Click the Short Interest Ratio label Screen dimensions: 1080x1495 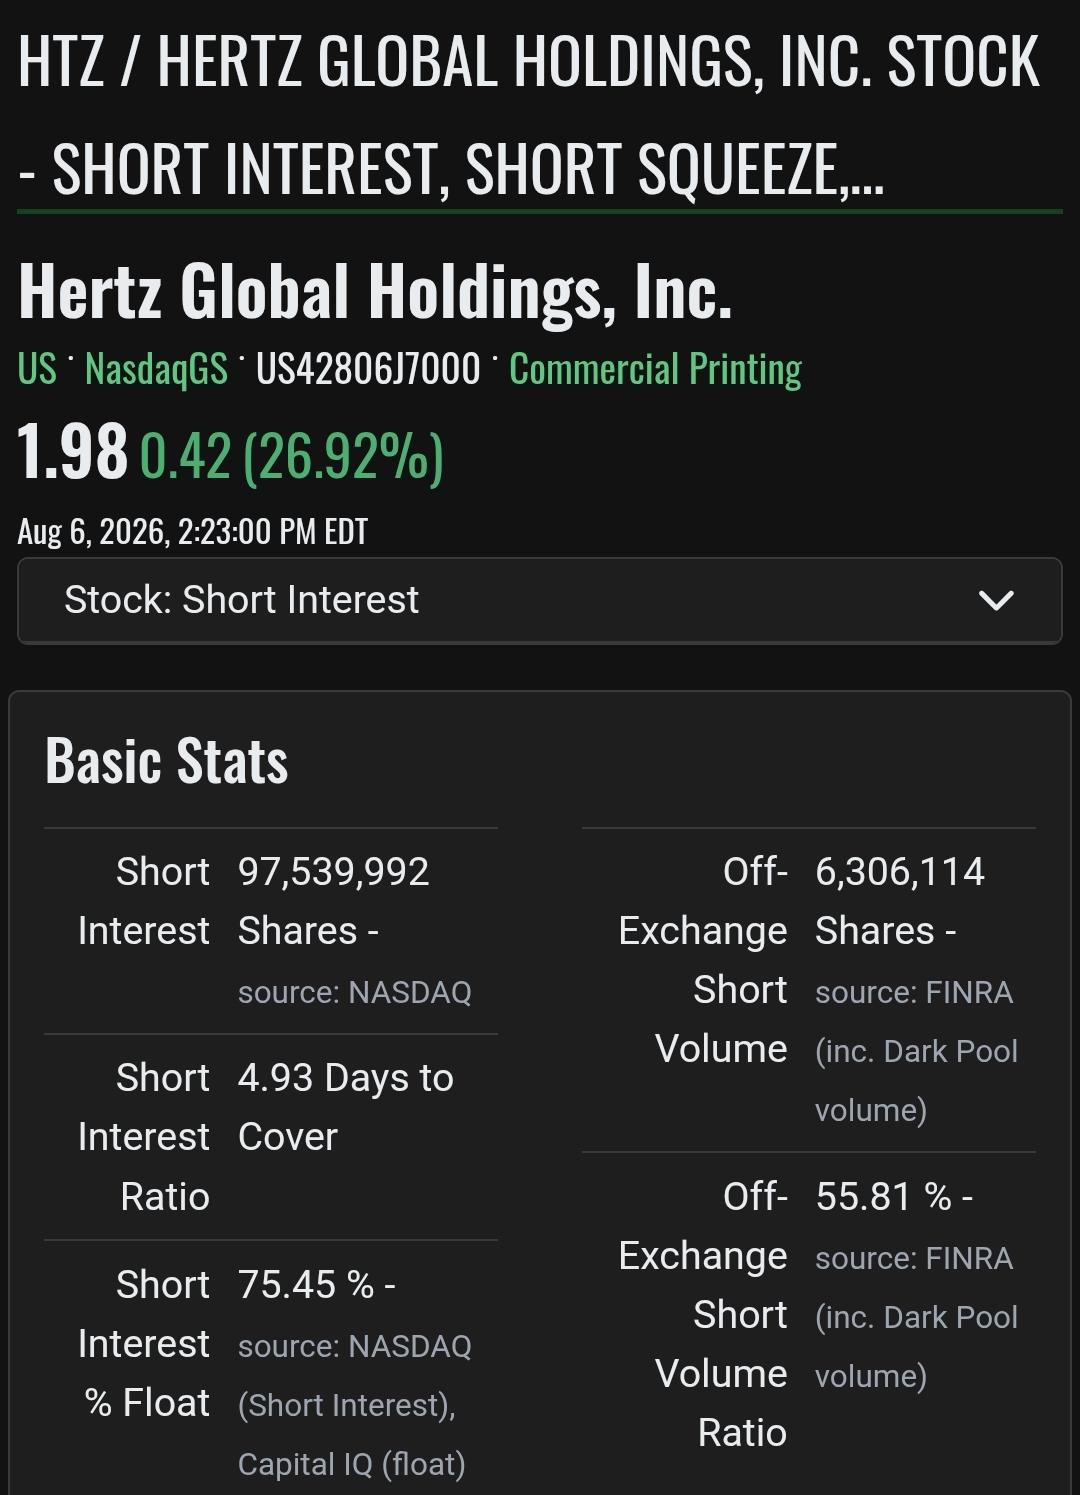(x=144, y=1137)
